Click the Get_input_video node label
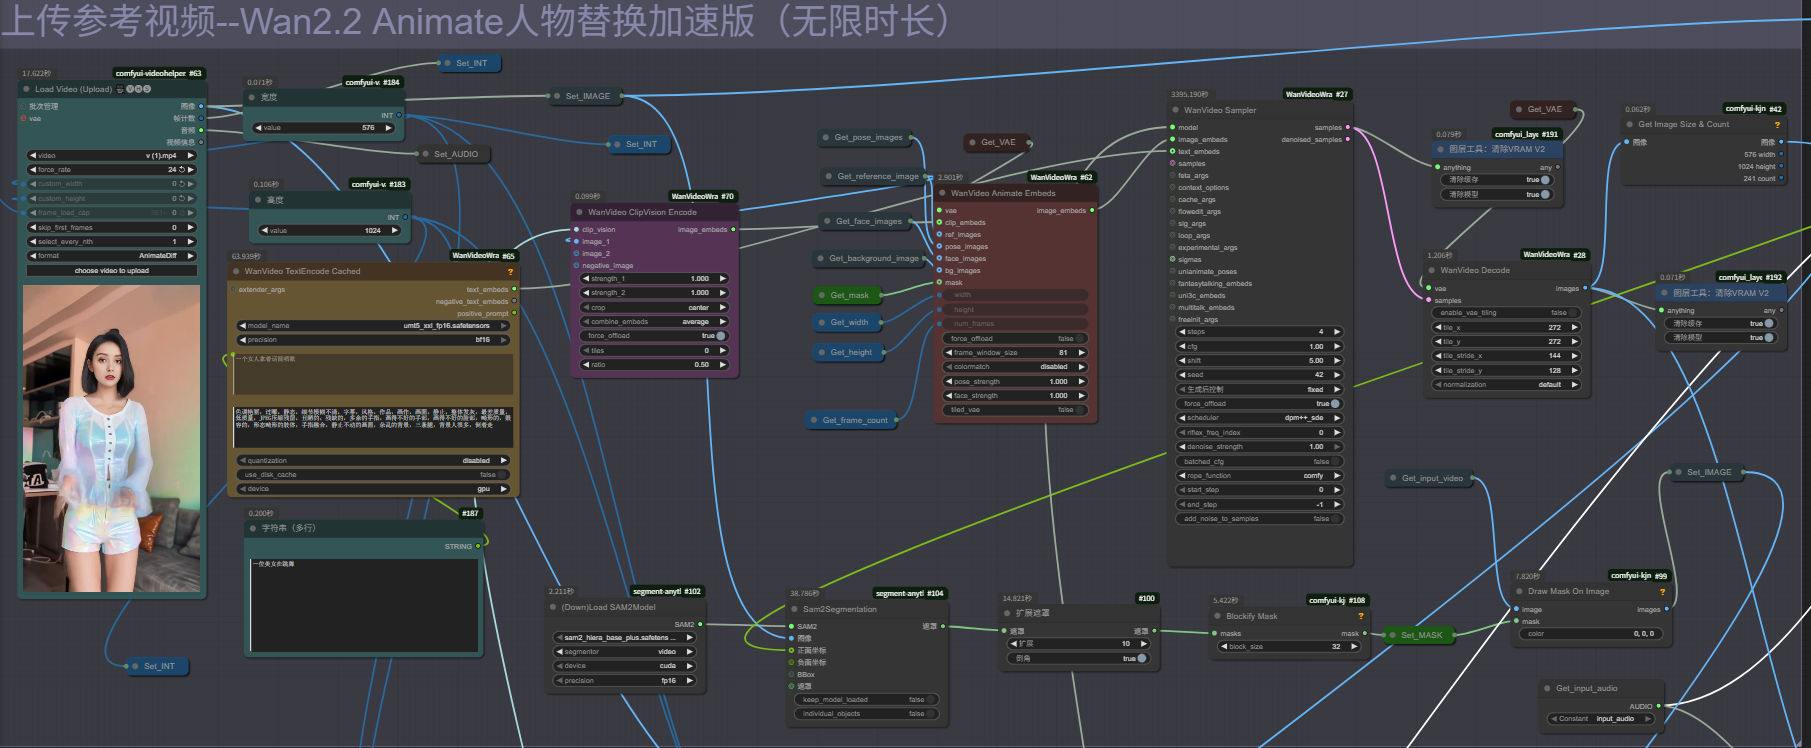 click(x=1431, y=479)
